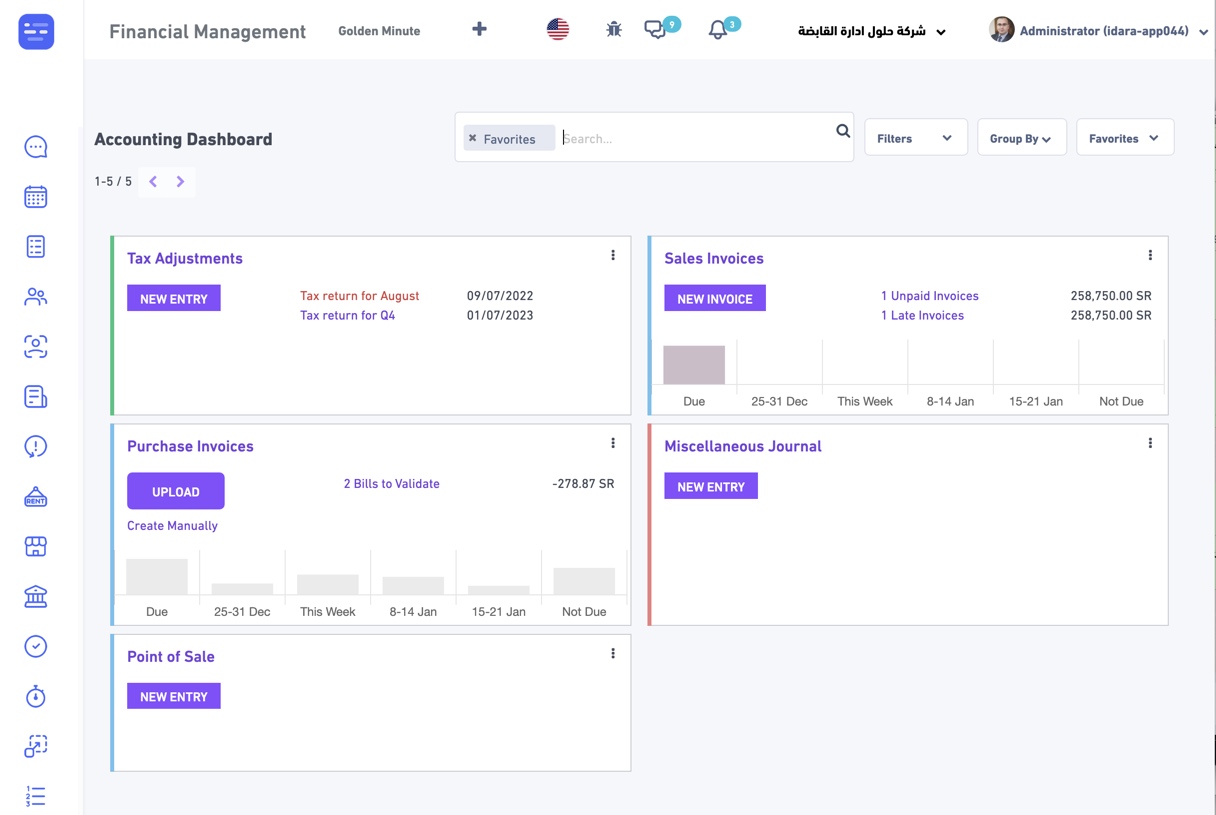Click the bank building sidebar icon
The width and height of the screenshot is (1216, 815).
pyautogui.click(x=36, y=597)
